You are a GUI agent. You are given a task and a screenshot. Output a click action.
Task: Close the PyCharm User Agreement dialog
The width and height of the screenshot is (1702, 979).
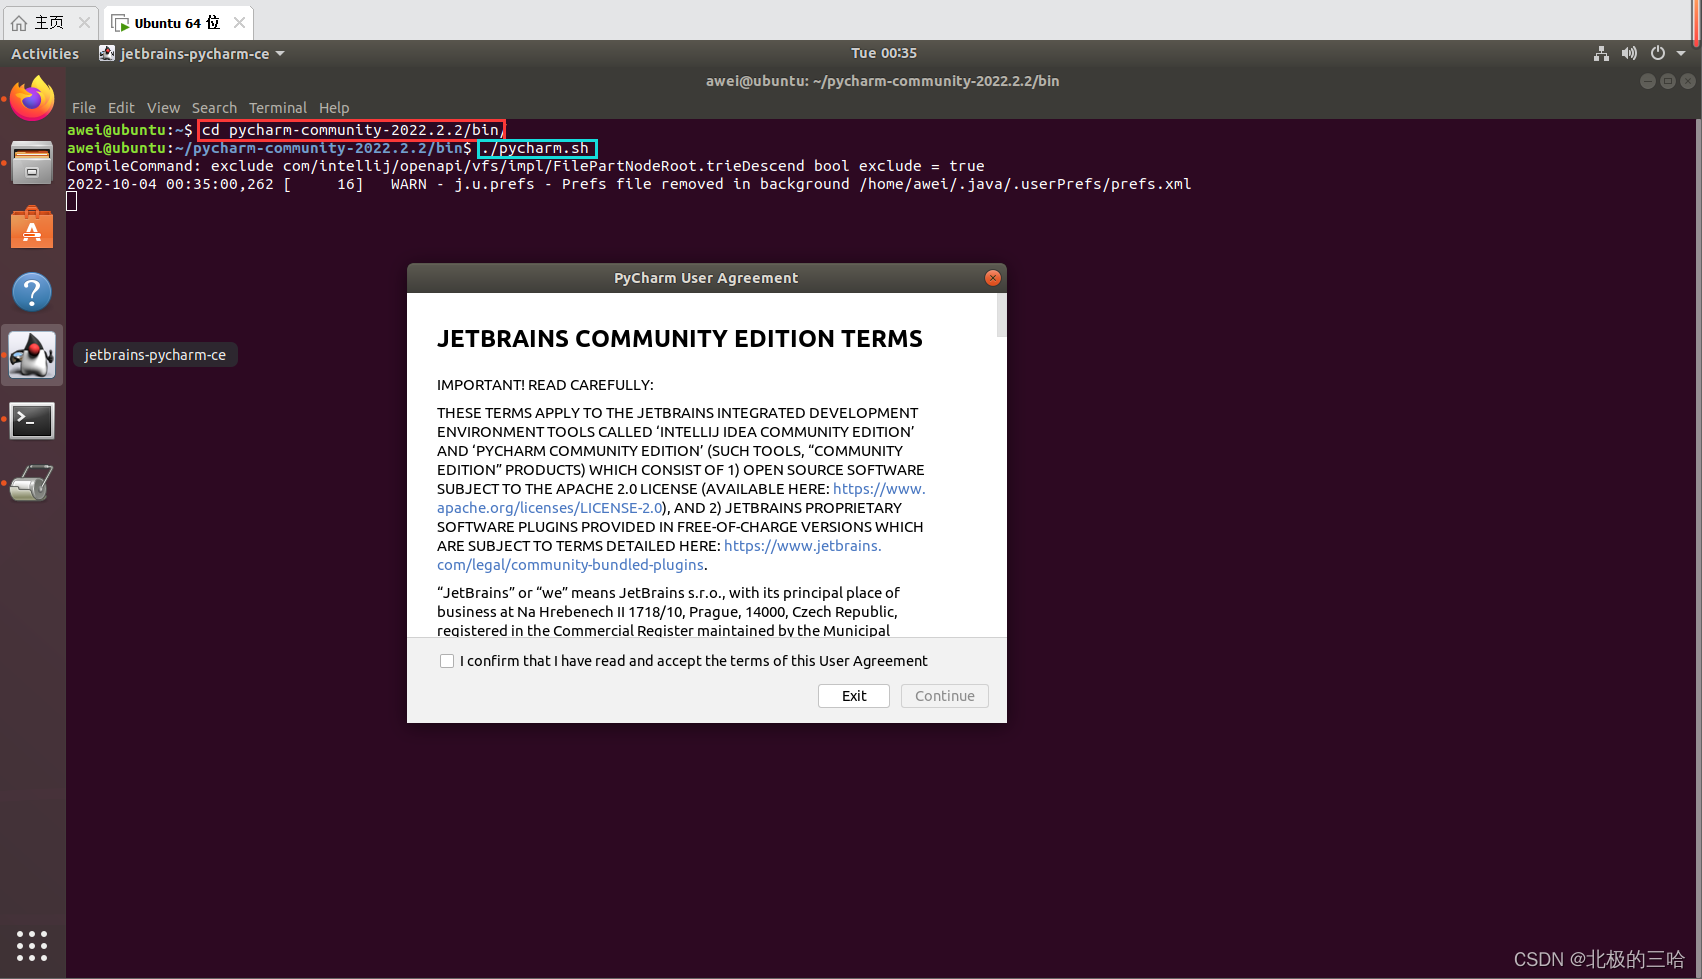pos(993,278)
